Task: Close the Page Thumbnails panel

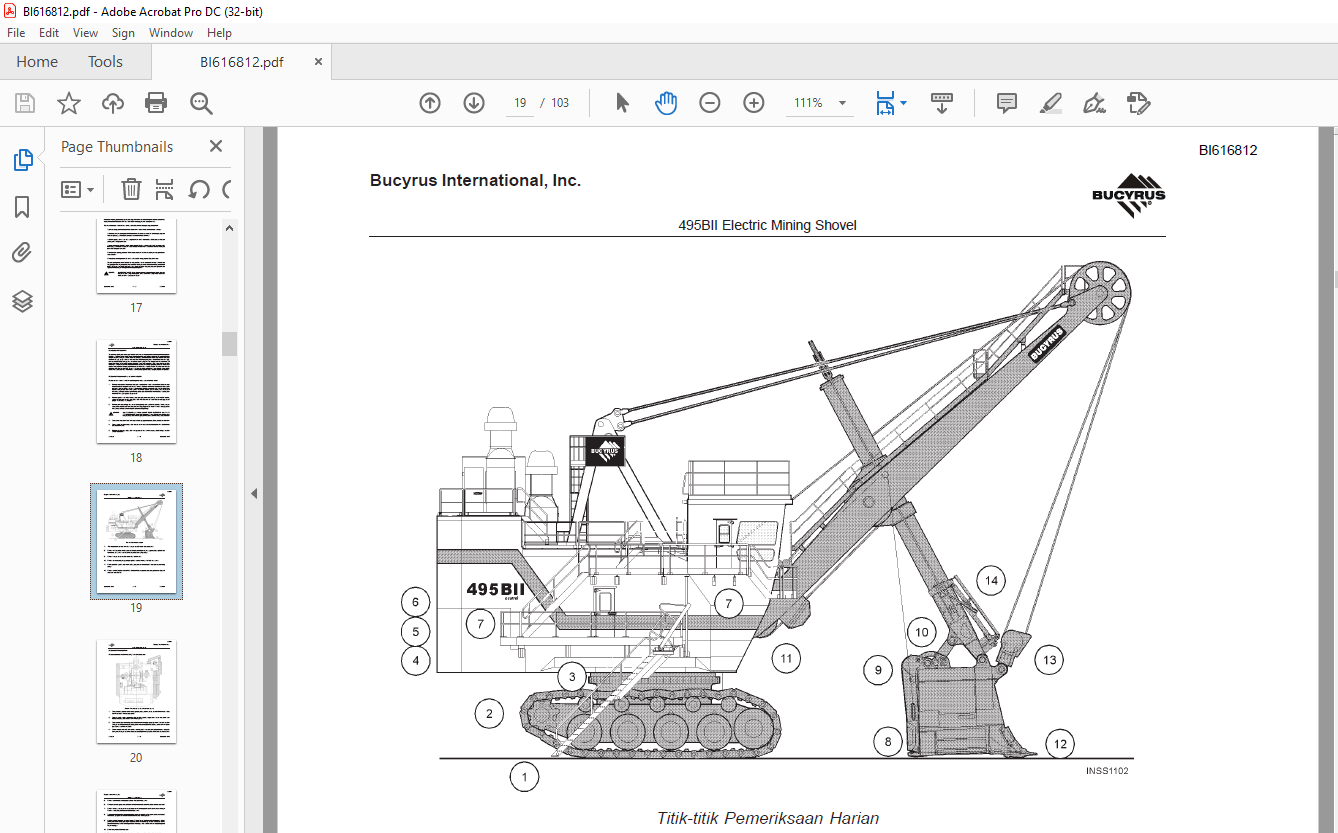Action: tap(215, 147)
